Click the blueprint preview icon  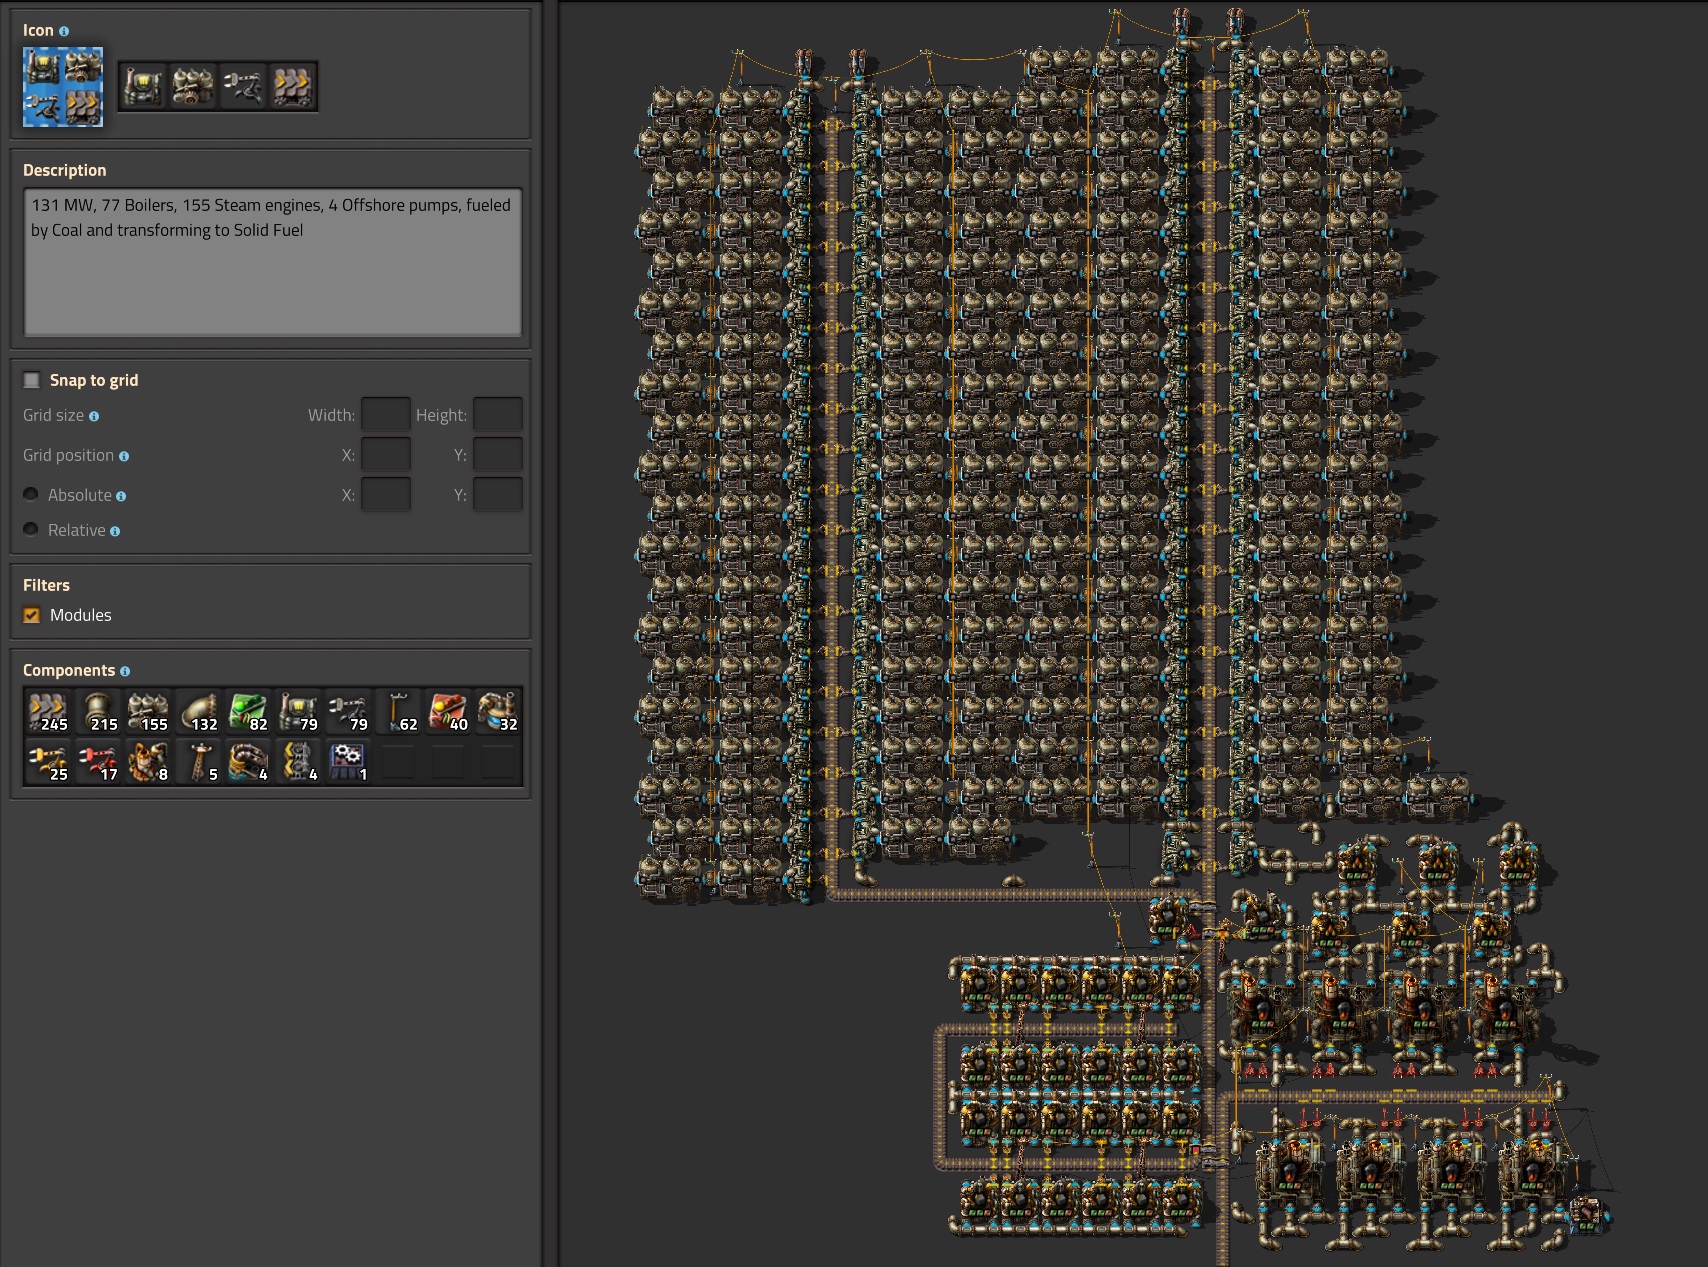[x=63, y=86]
